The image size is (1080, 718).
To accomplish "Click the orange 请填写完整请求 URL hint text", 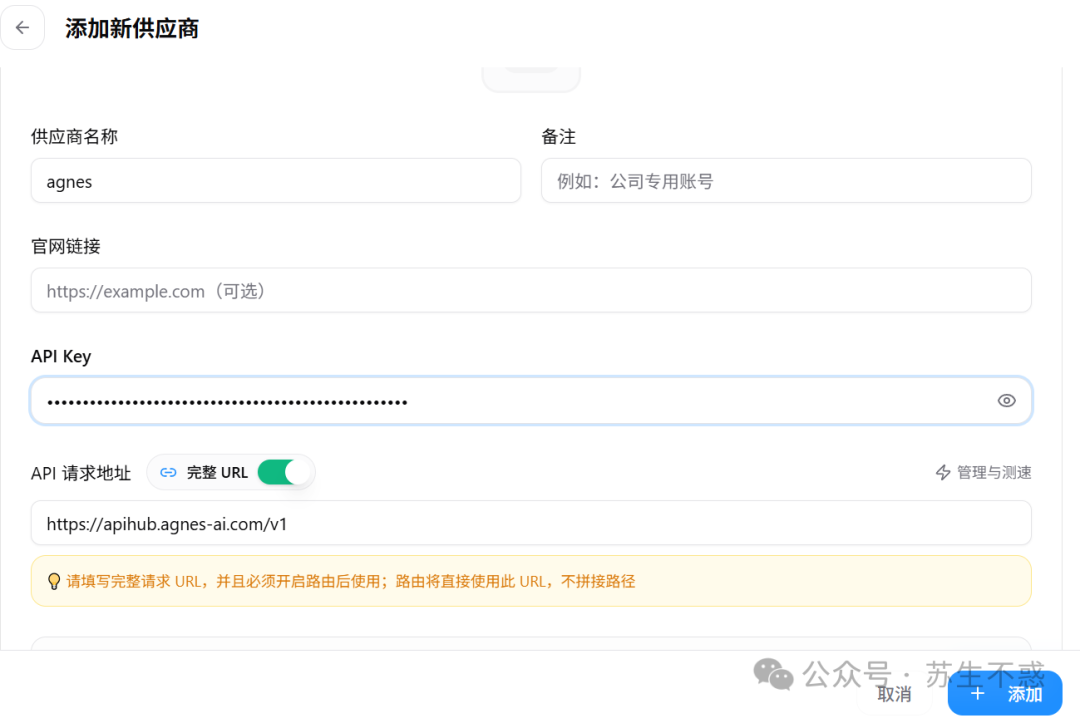I will click(x=351, y=582).
